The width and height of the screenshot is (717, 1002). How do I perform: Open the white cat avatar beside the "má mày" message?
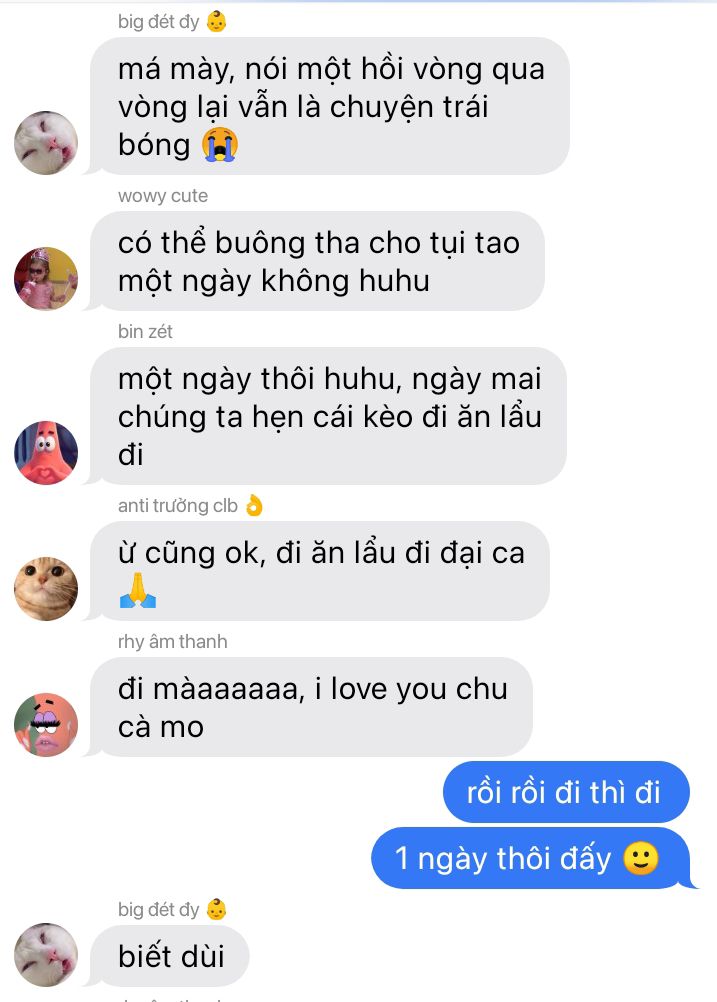(x=46, y=143)
